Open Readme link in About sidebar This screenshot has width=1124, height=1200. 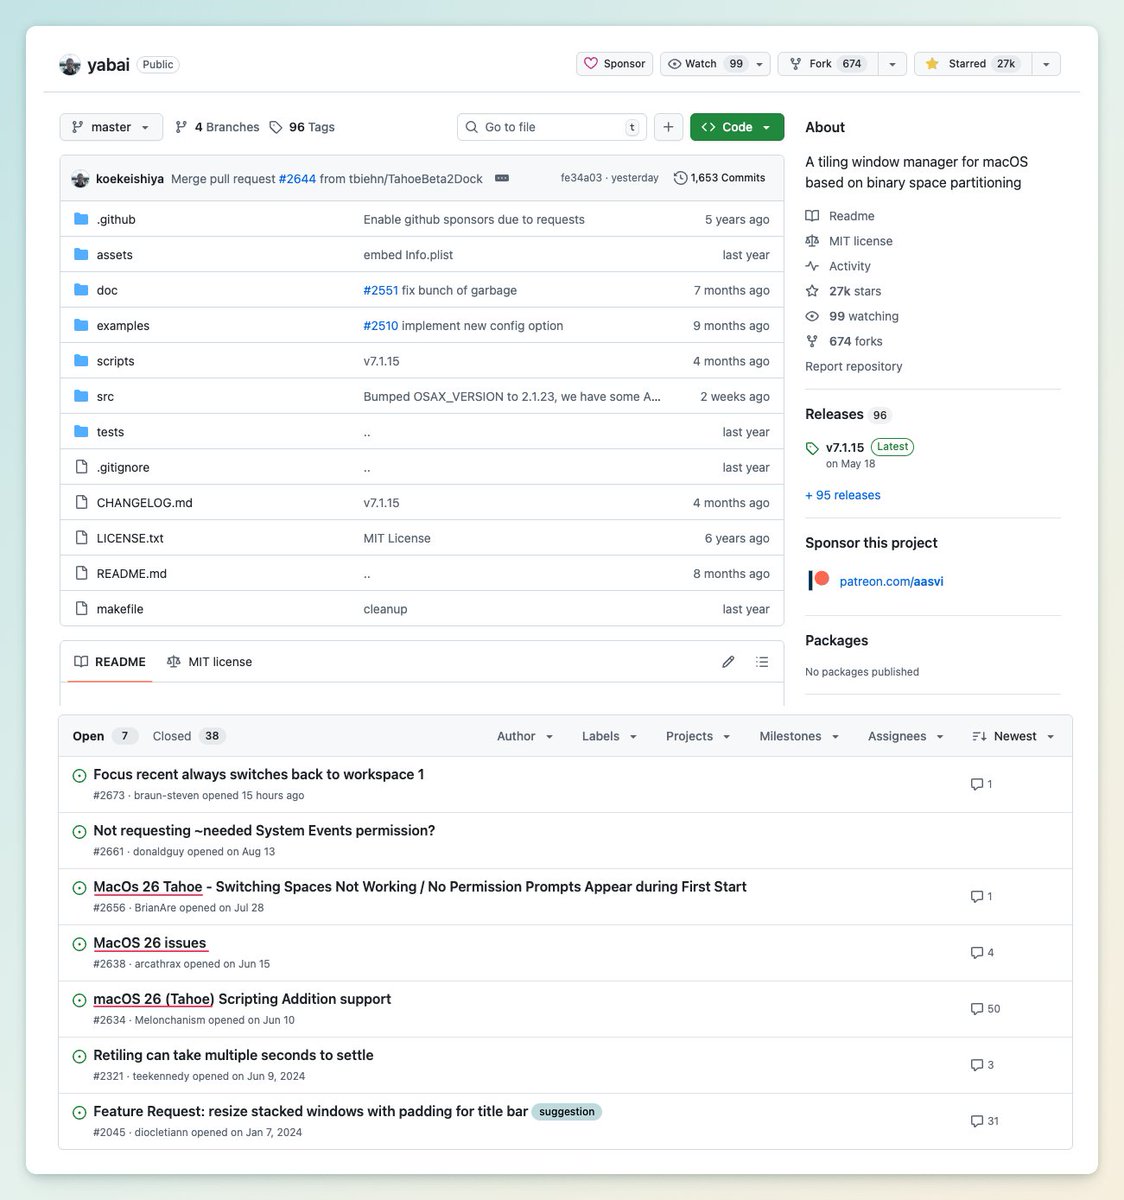point(840,216)
